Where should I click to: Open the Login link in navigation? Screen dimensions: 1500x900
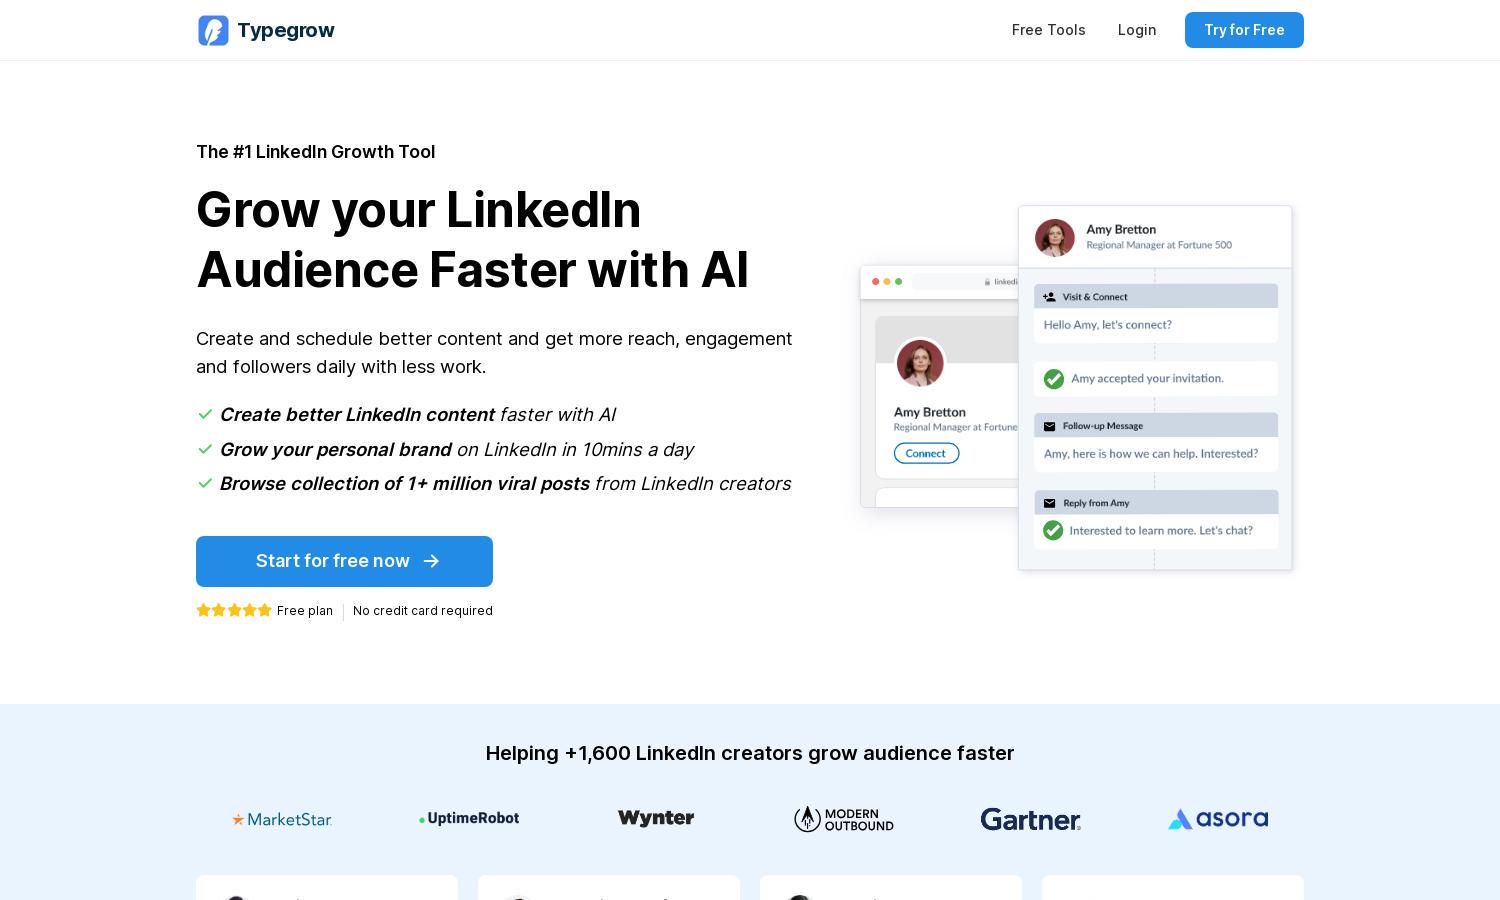[x=1137, y=30]
